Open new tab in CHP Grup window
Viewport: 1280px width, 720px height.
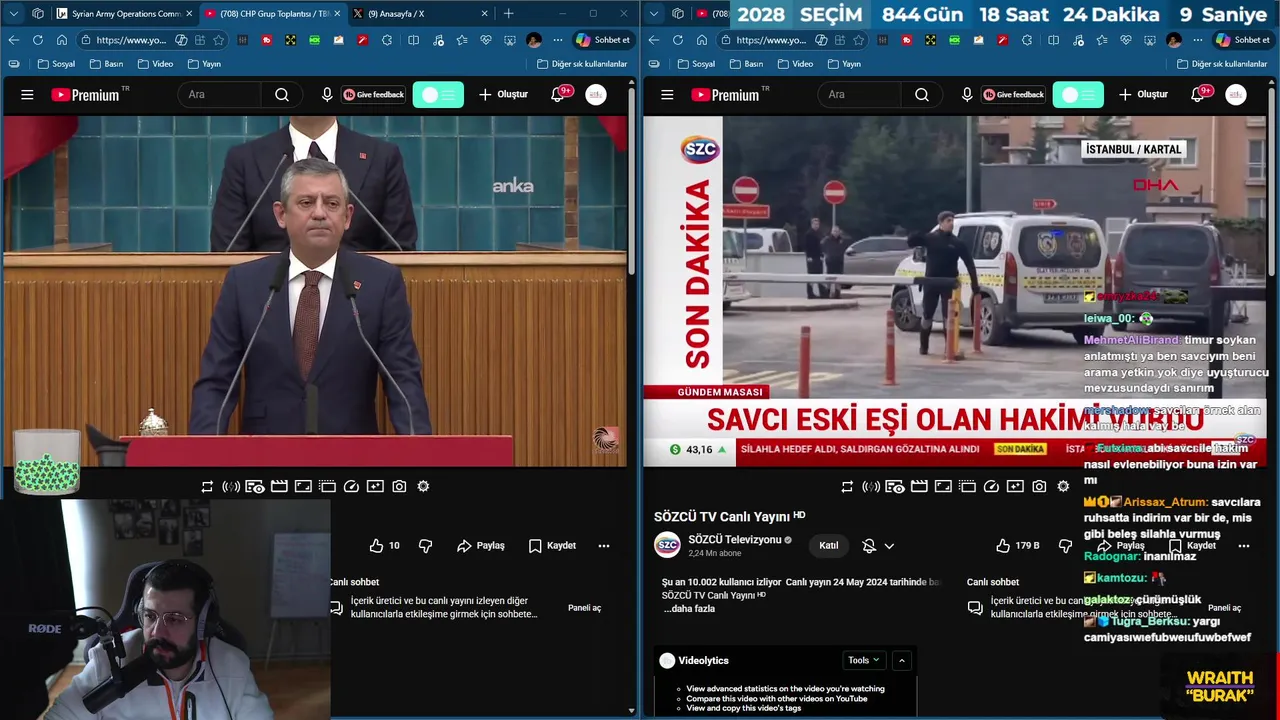click(508, 14)
